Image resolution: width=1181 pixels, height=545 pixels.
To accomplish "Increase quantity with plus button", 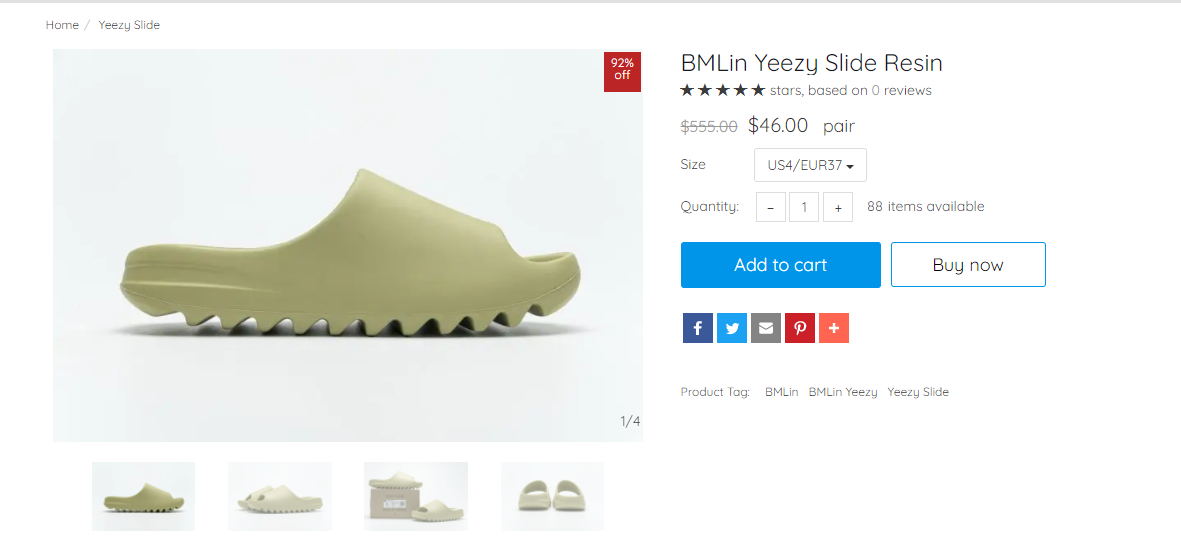I will tap(838, 207).
